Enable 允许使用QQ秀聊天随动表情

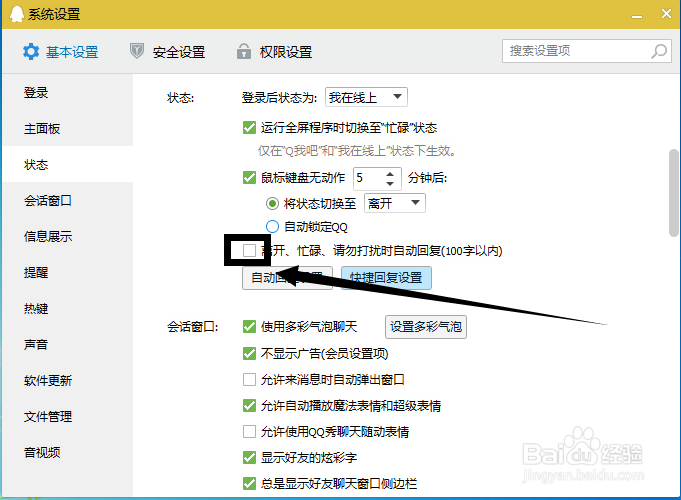coord(249,431)
